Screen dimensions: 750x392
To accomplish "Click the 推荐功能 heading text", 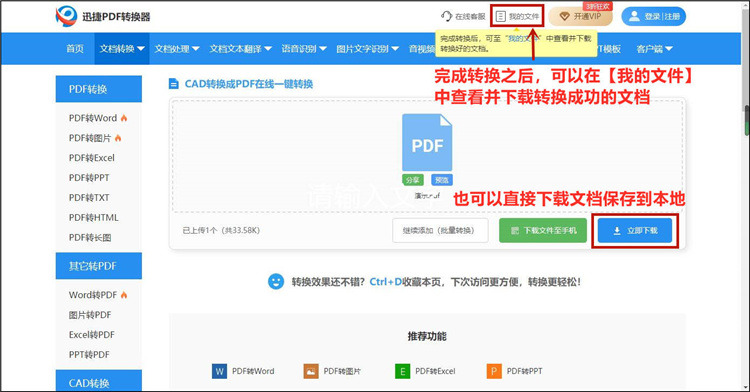I will (x=427, y=337).
